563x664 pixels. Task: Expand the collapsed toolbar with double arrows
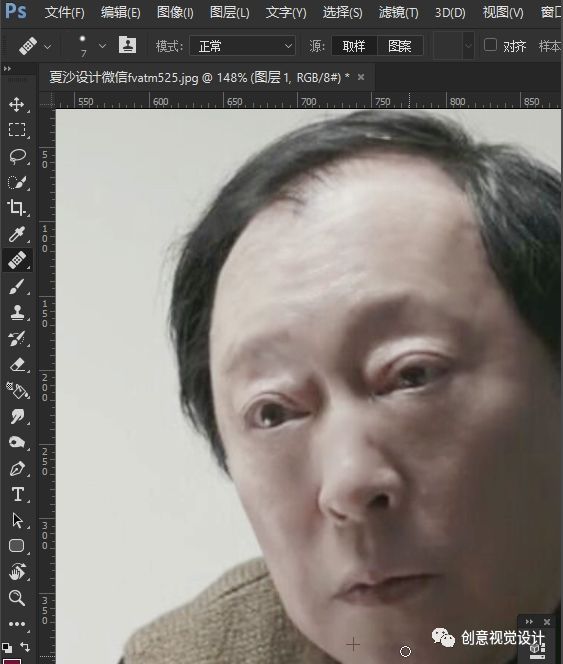click(x=7, y=69)
